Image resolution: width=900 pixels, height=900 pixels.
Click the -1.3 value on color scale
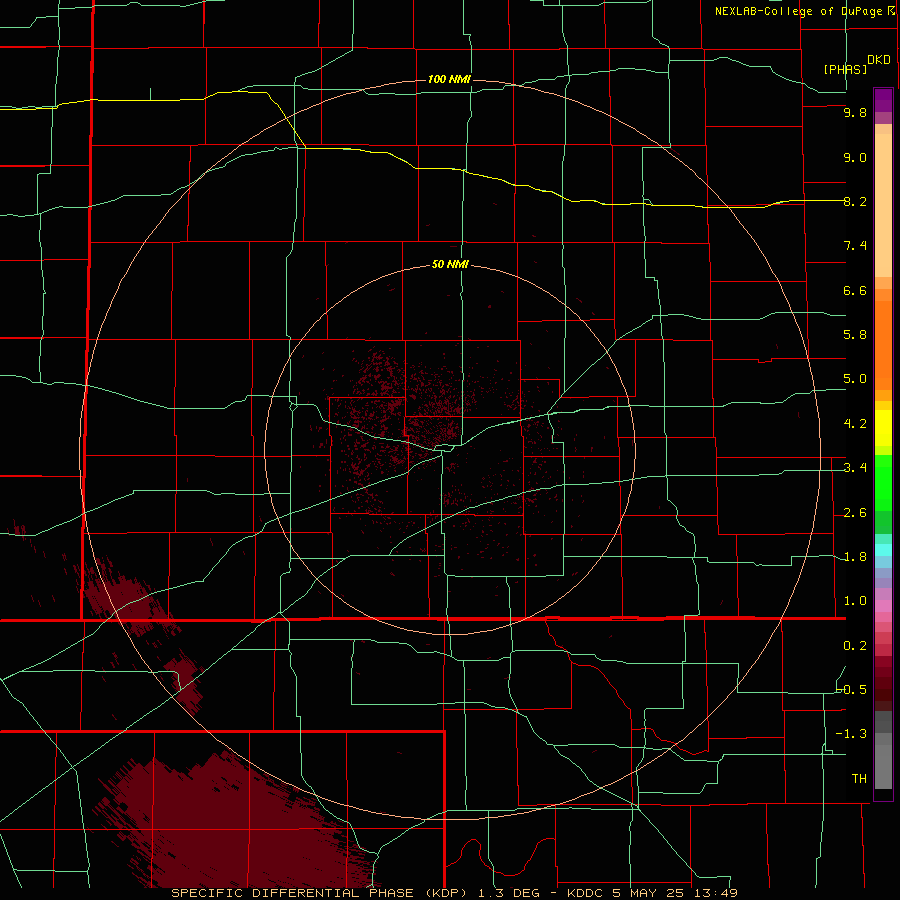point(852,734)
